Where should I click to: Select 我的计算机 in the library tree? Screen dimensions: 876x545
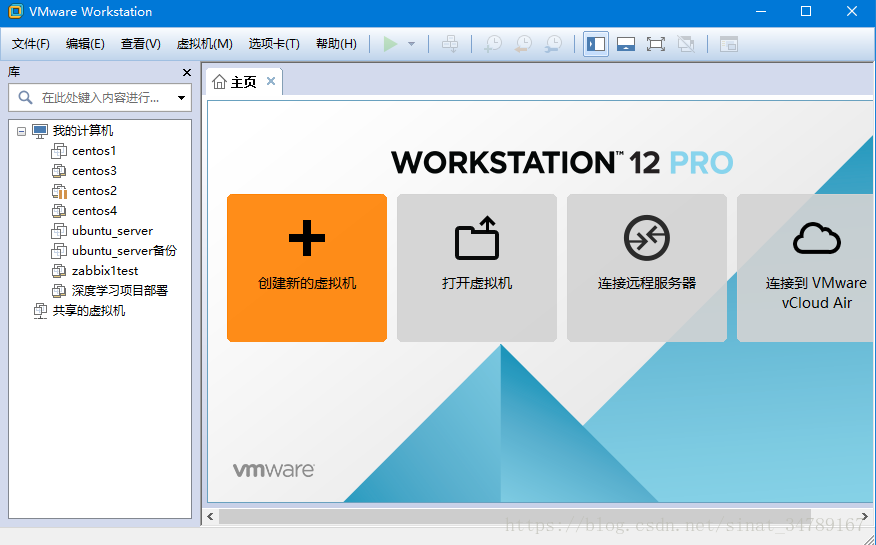[x=83, y=131]
